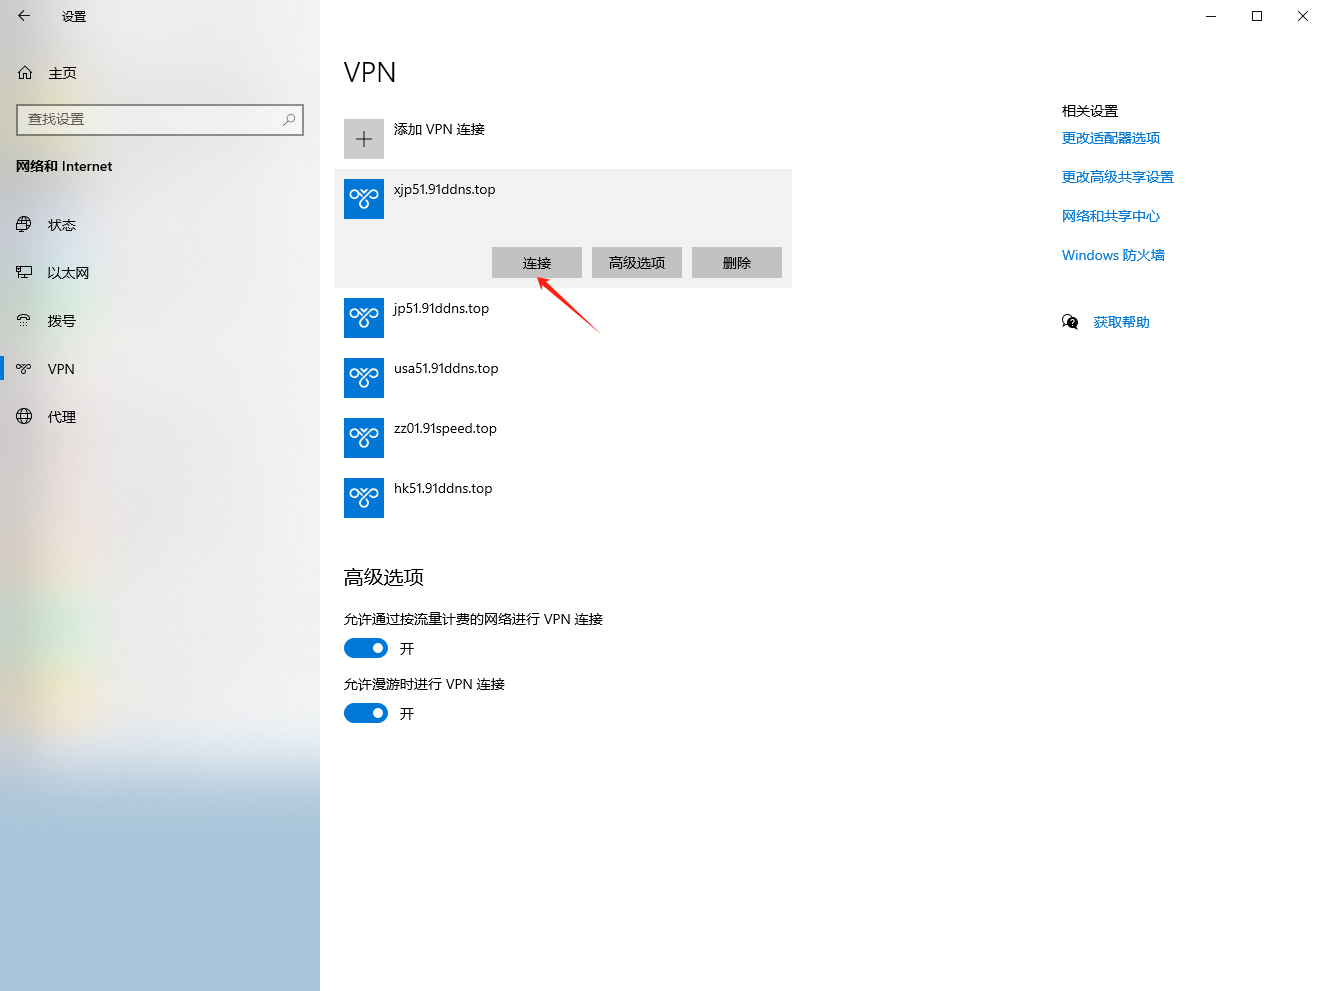
Task: Select the jp51.91ddns.top VPN icon
Action: point(364,318)
